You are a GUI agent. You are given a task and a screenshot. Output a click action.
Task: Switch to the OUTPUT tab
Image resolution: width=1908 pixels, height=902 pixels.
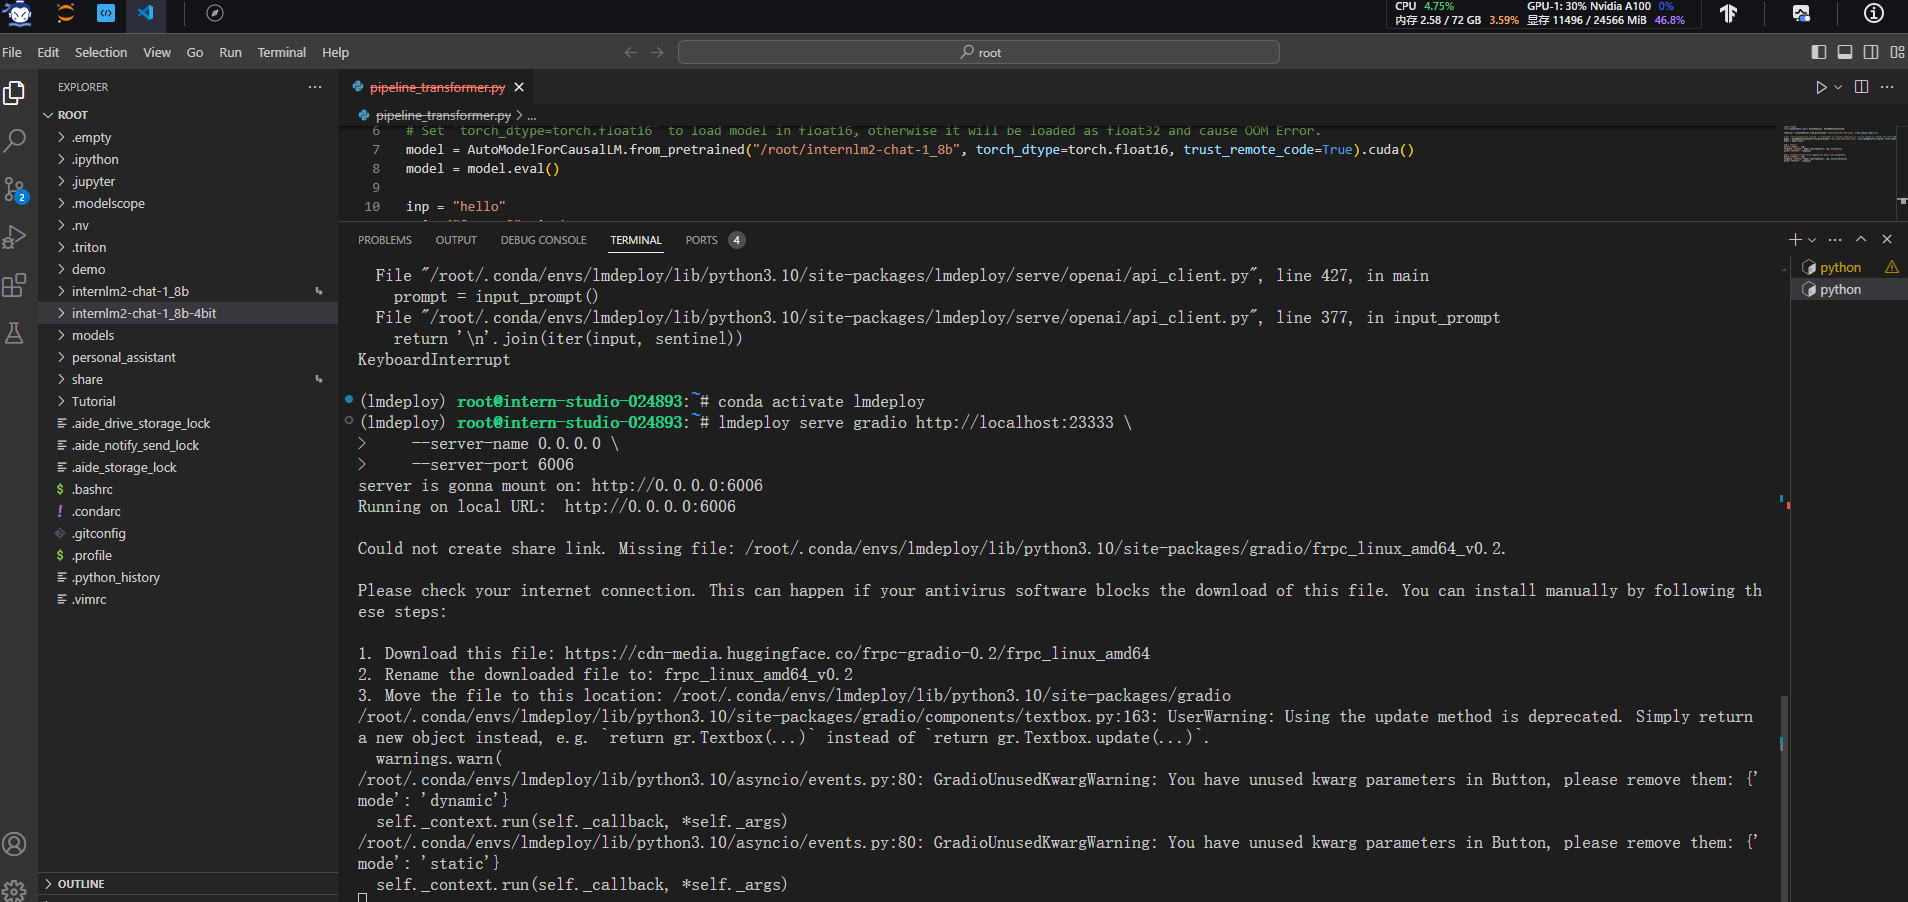coord(456,240)
